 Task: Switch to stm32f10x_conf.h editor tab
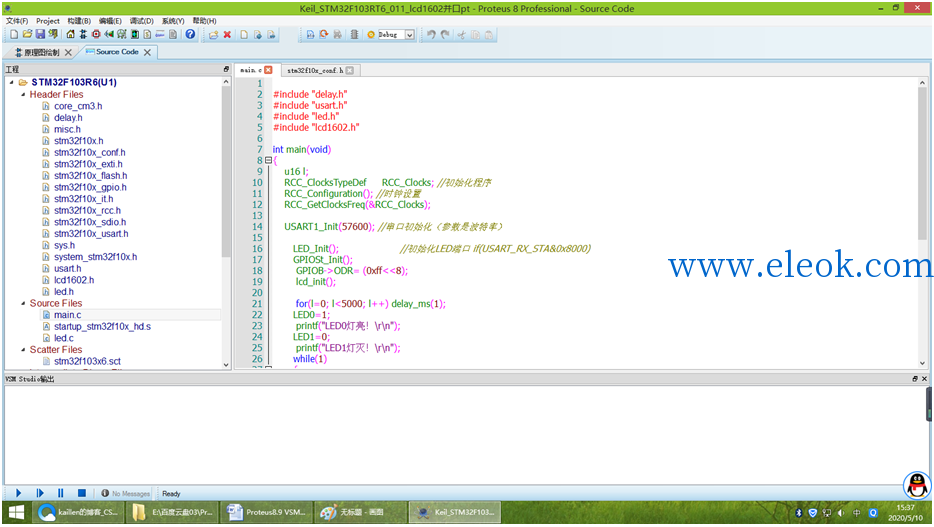point(315,70)
